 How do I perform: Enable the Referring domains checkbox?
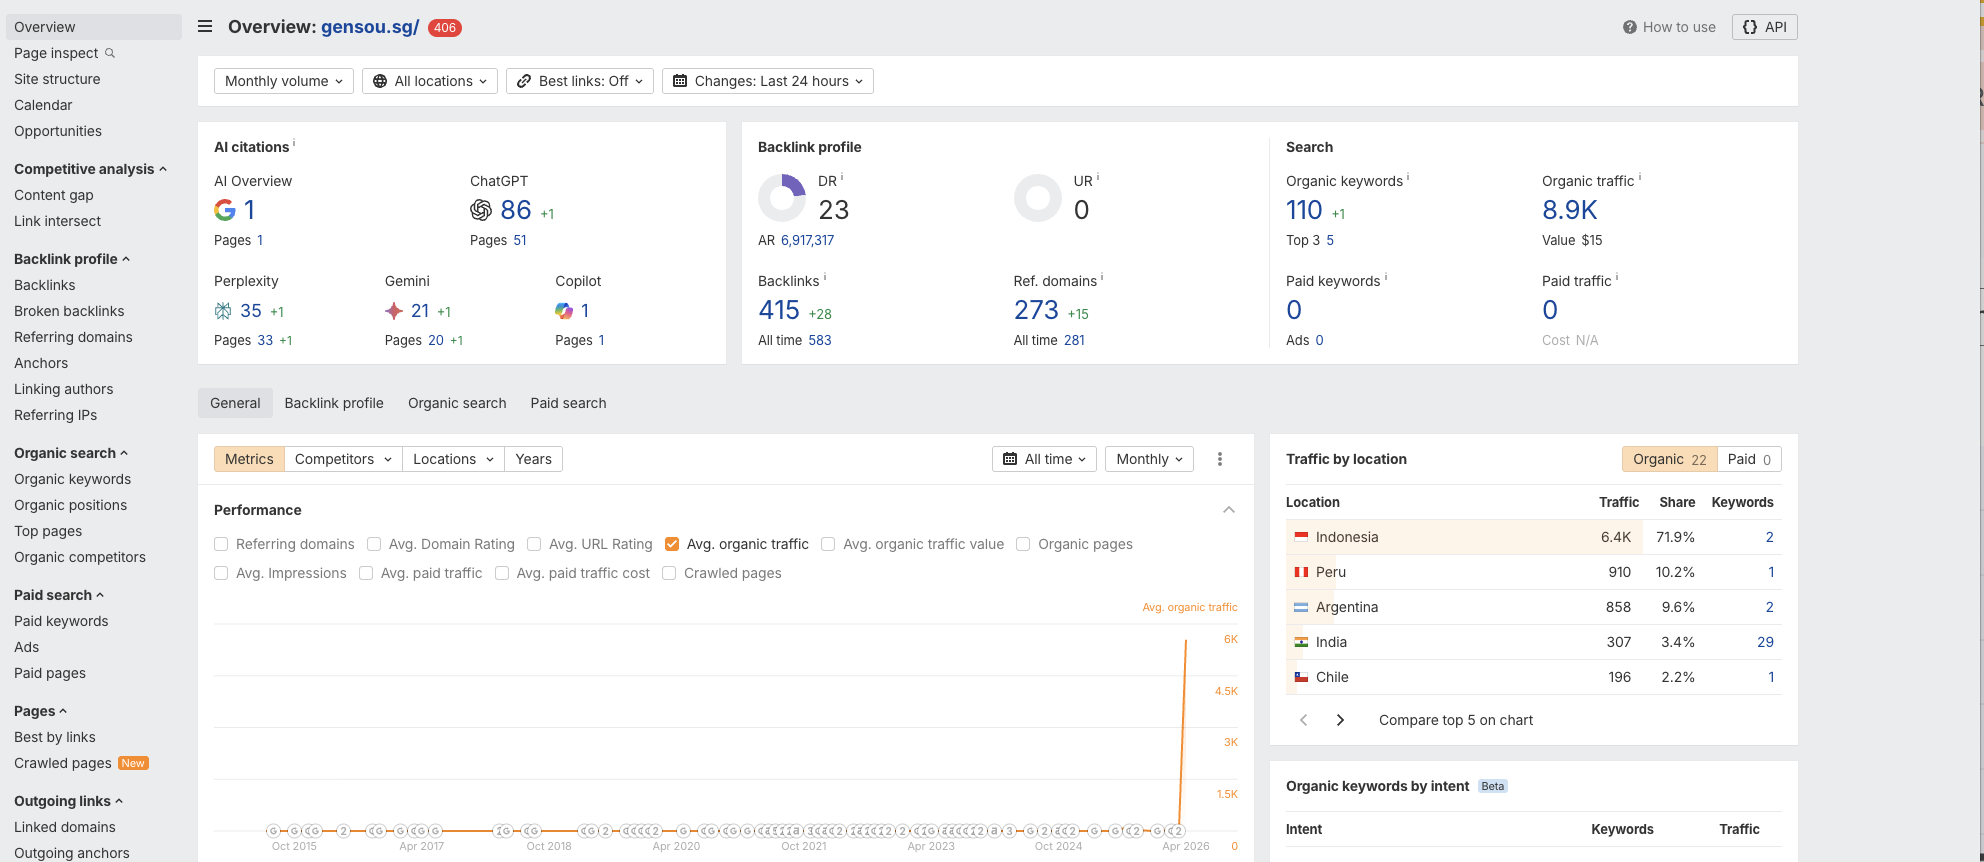click(x=221, y=544)
